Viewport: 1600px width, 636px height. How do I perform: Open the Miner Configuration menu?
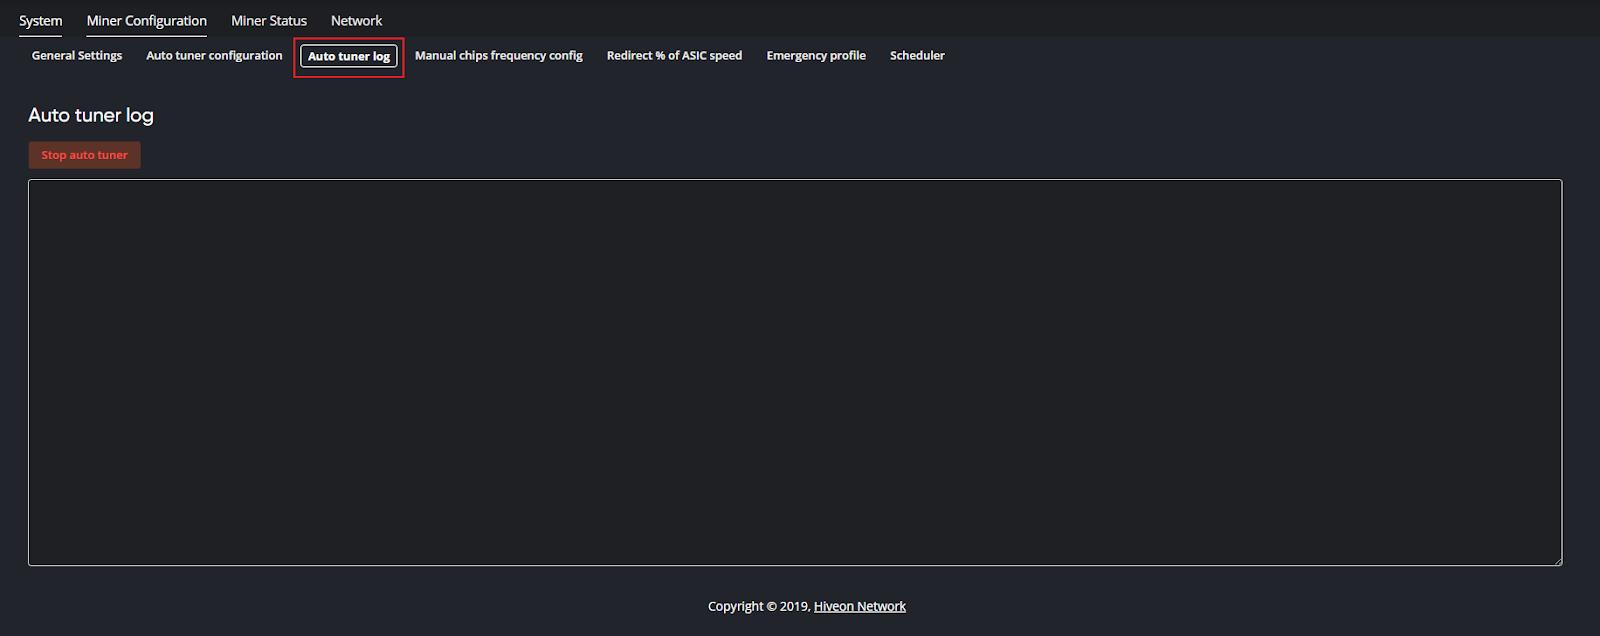tap(146, 21)
